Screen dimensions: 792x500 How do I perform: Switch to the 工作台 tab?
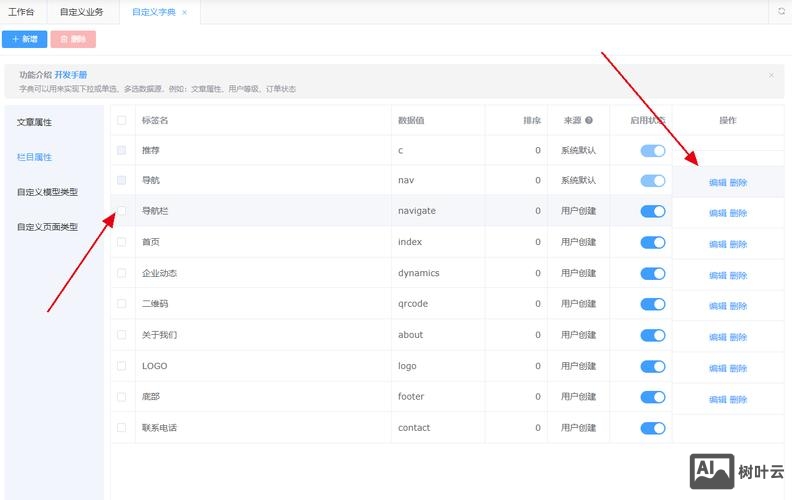21,12
